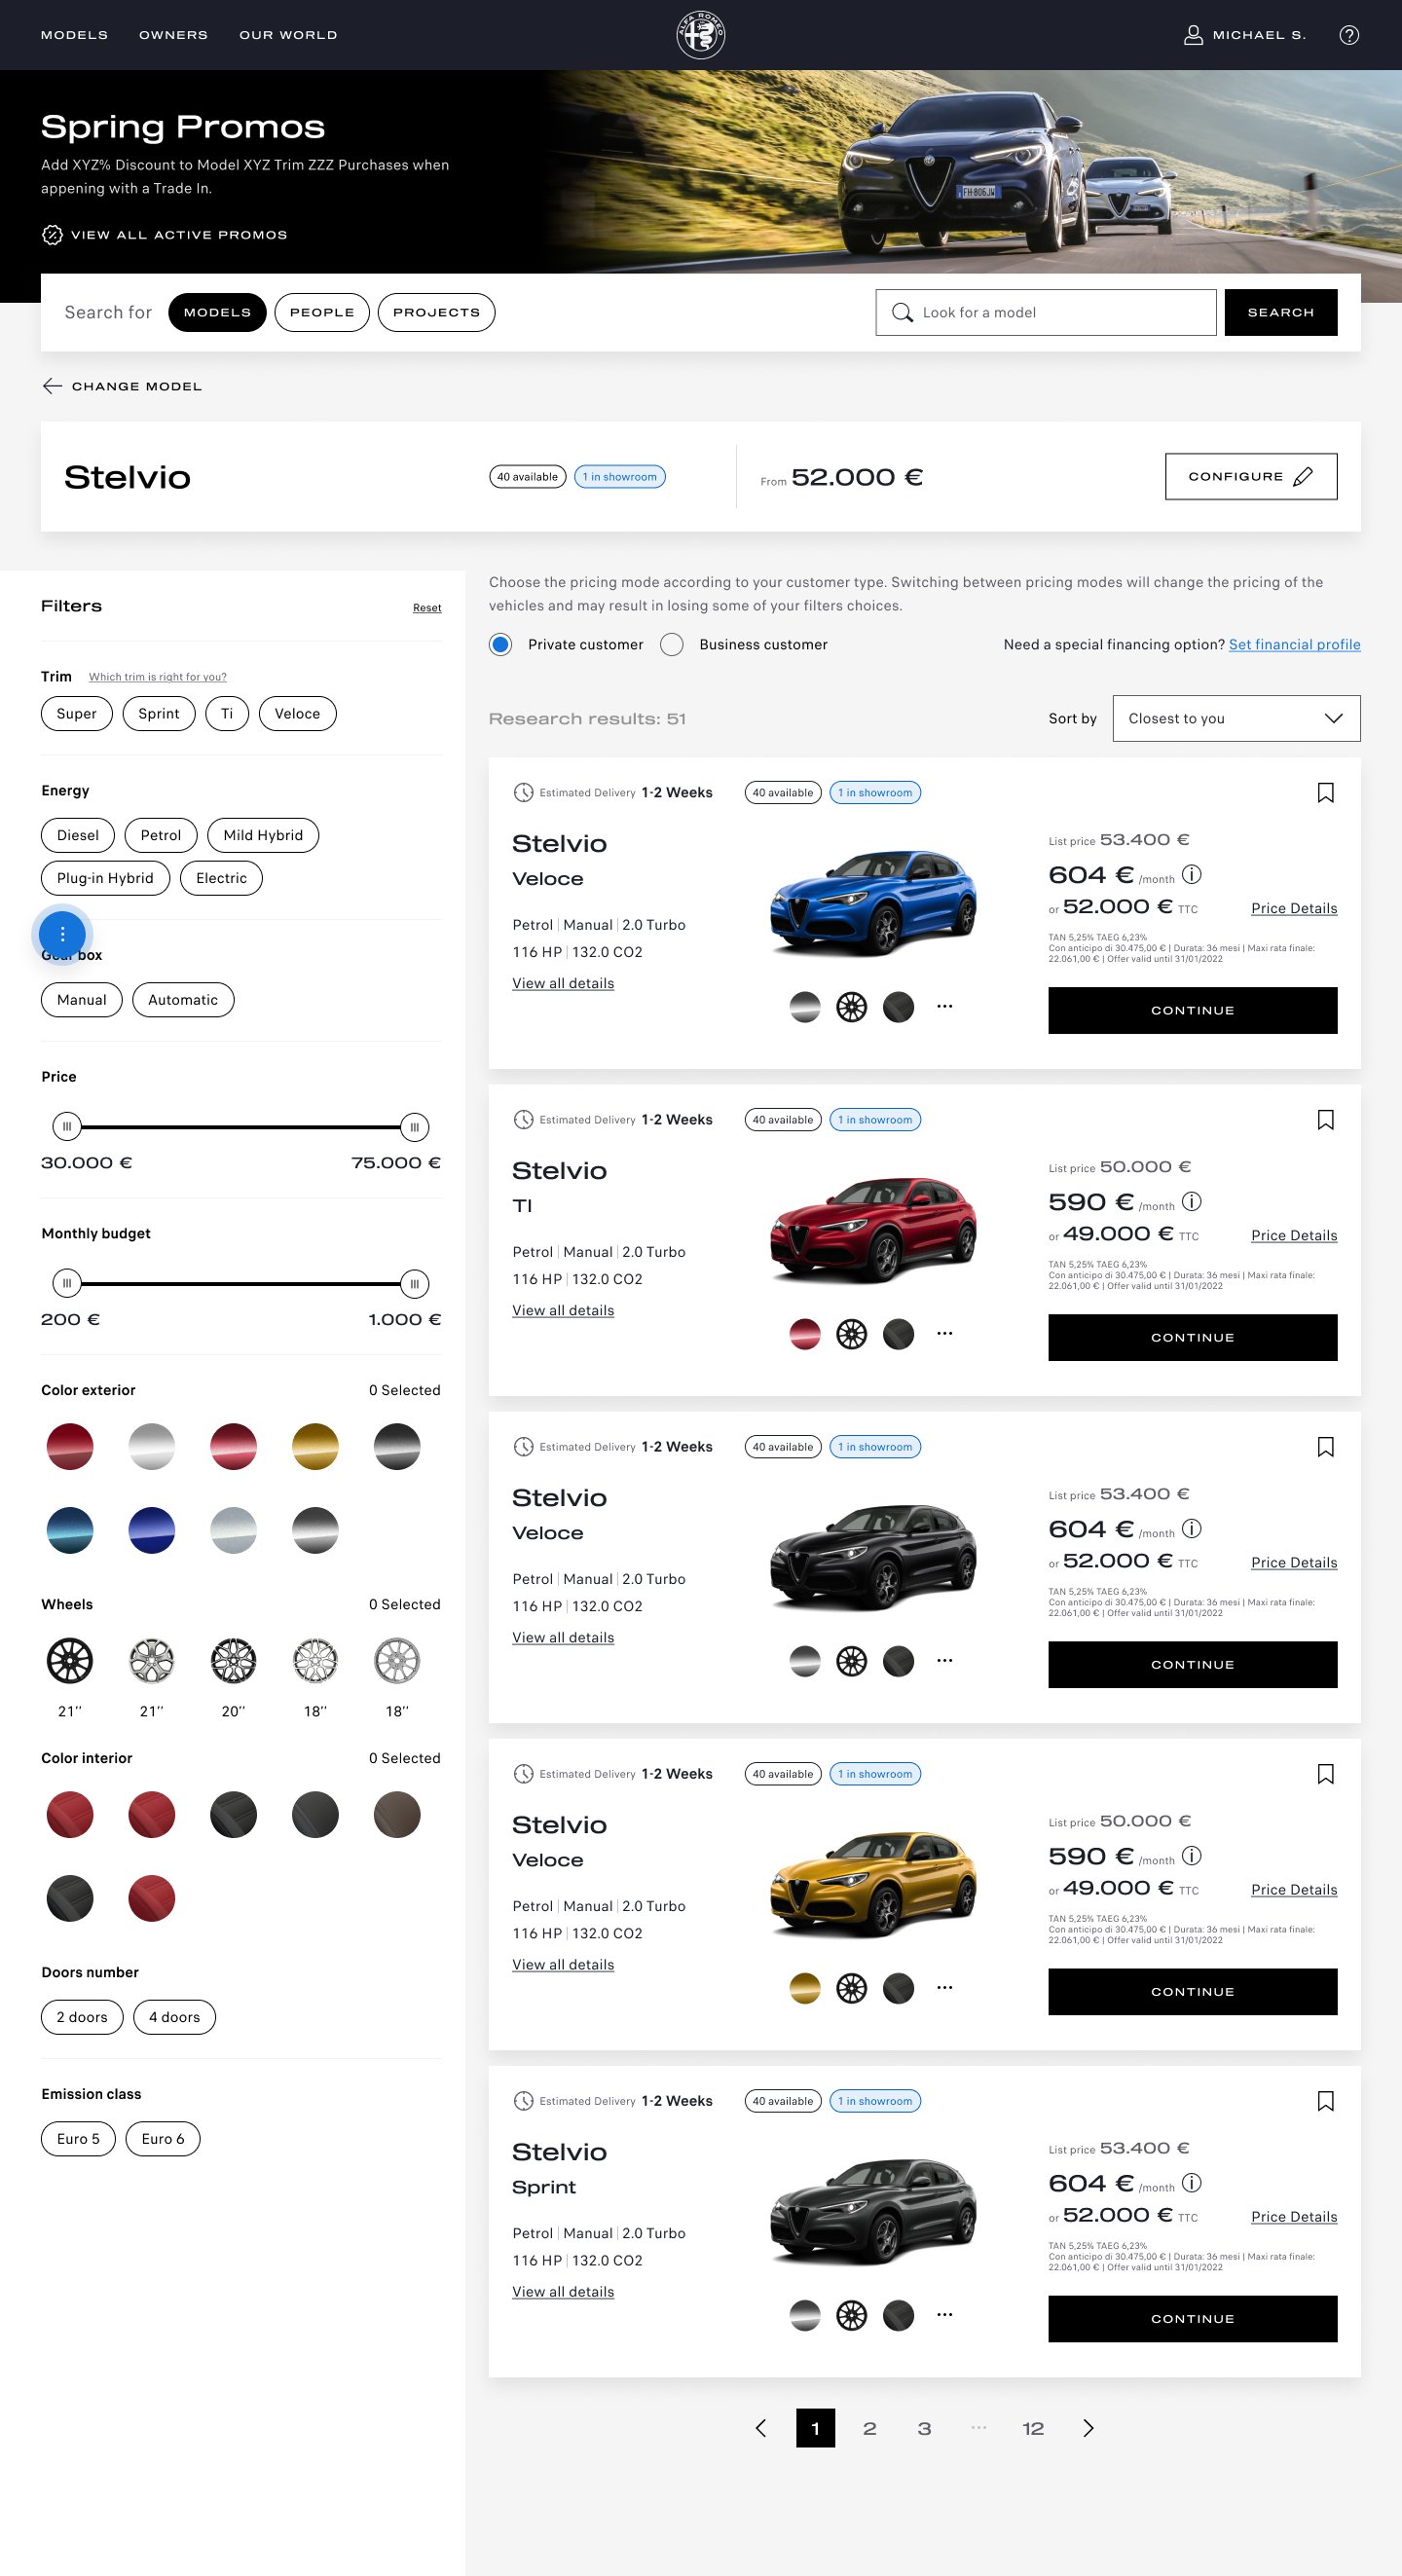This screenshot has width=1402, height=2576.
Task: Reset all filters
Action: (x=427, y=608)
